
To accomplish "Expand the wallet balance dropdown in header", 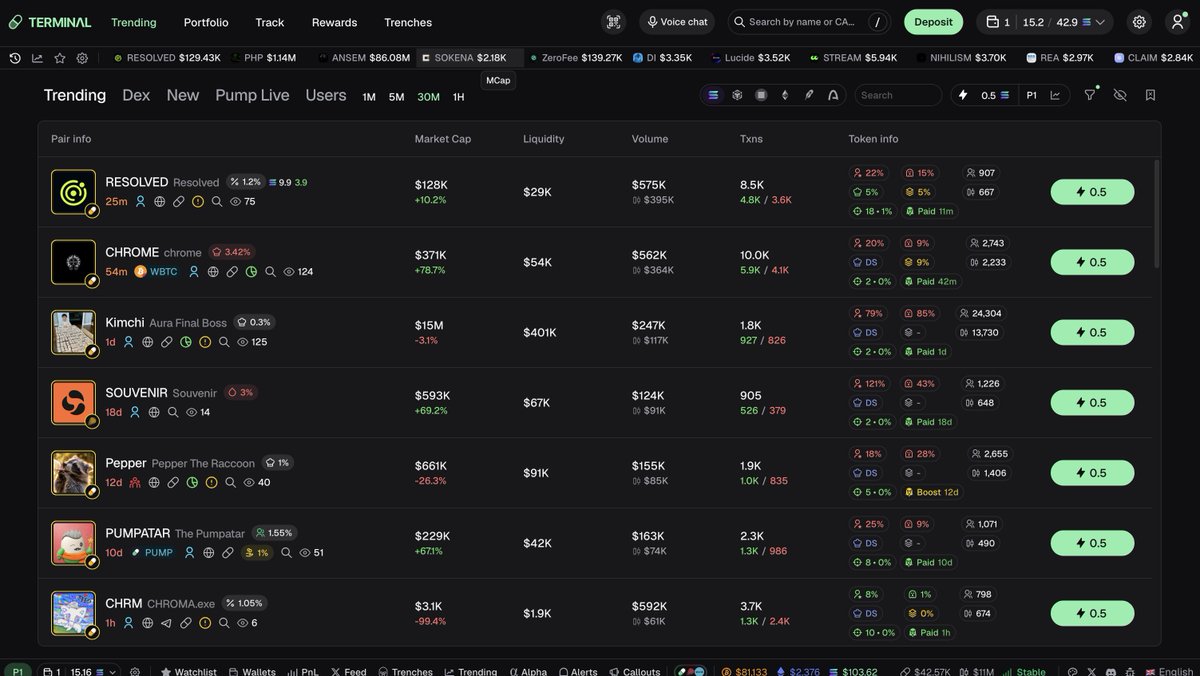I will 1045,22.
